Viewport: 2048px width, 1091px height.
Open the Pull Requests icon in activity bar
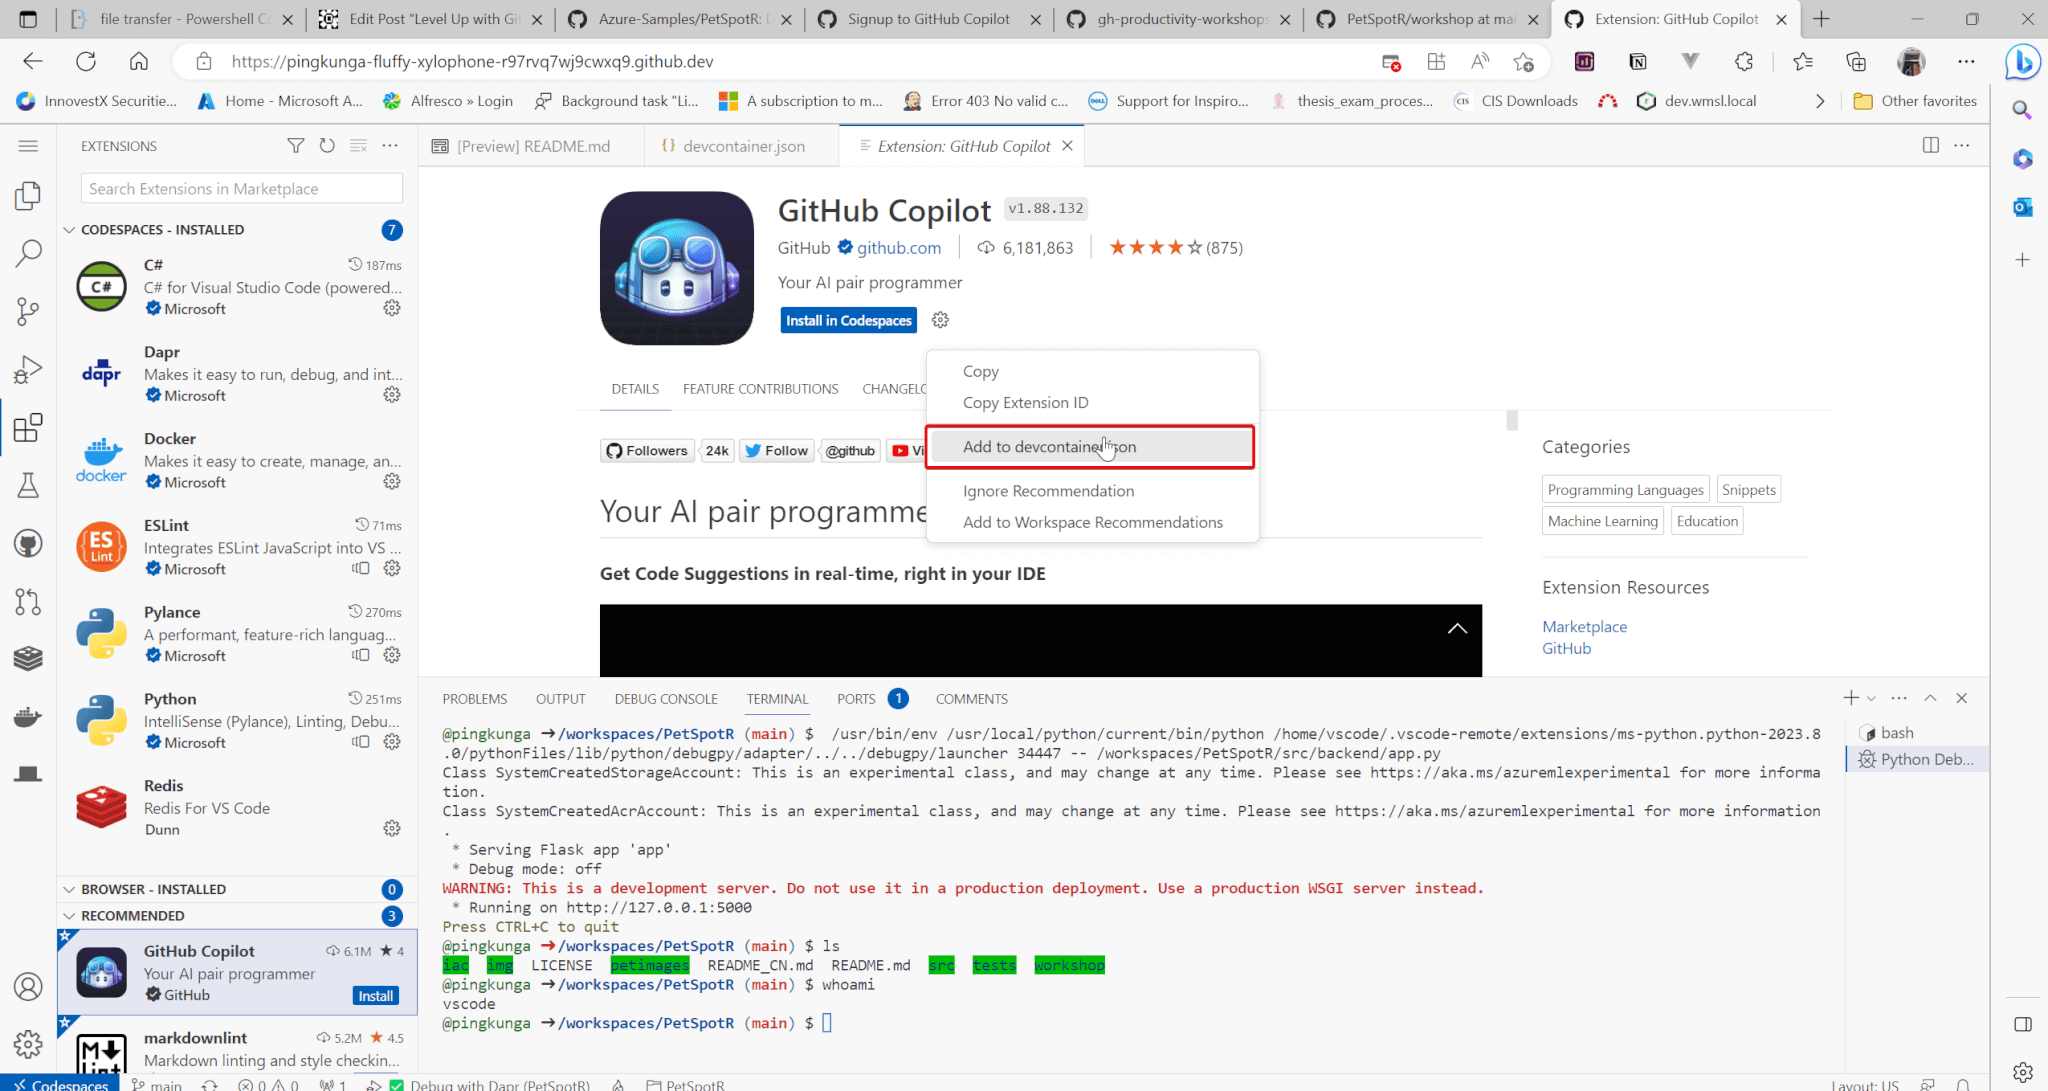[x=28, y=602]
